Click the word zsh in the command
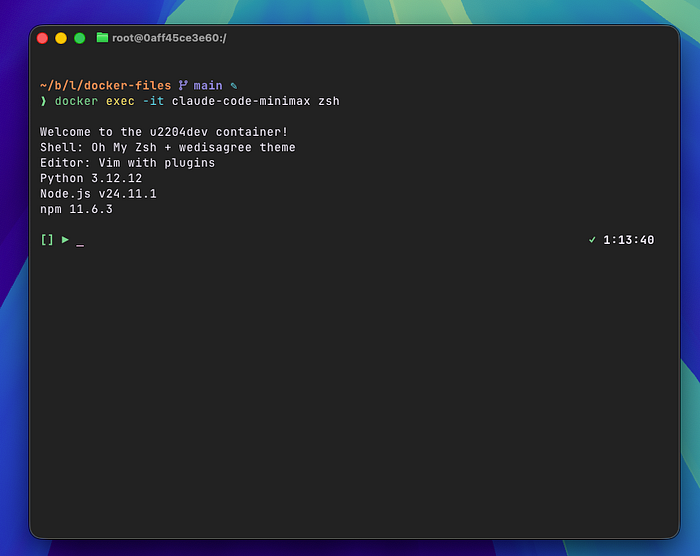This screenshot has height=556, width=700. point(329,101)
